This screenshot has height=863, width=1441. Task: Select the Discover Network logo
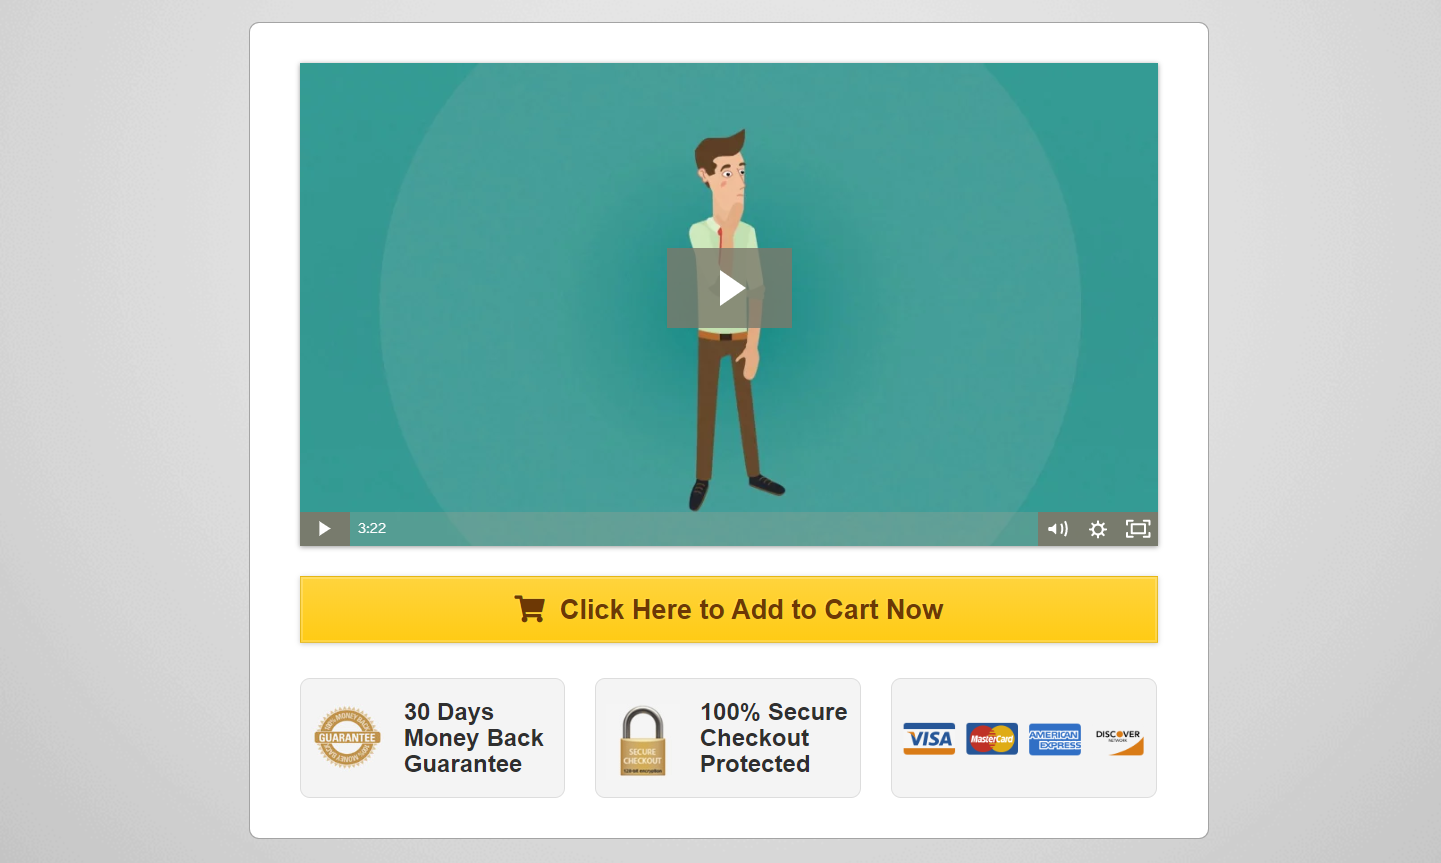(x=1119, y=741)
